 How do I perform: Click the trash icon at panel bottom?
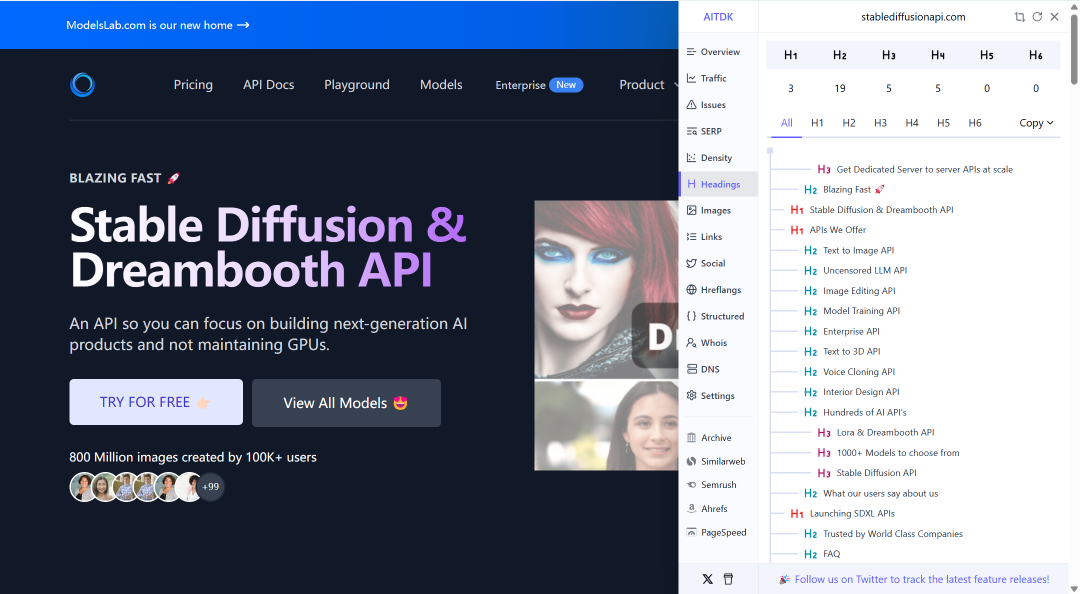(728, 579)
